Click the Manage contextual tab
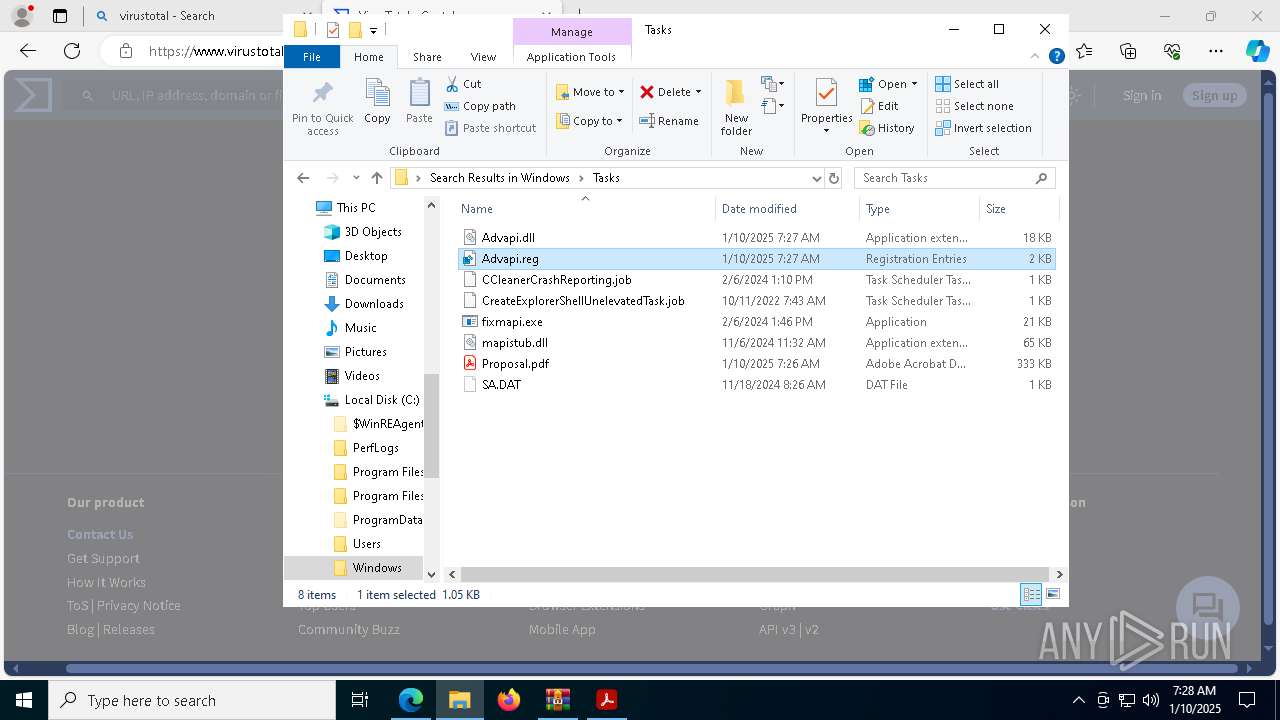Viewport: 1280px width, 720px height. pos(572,32)
